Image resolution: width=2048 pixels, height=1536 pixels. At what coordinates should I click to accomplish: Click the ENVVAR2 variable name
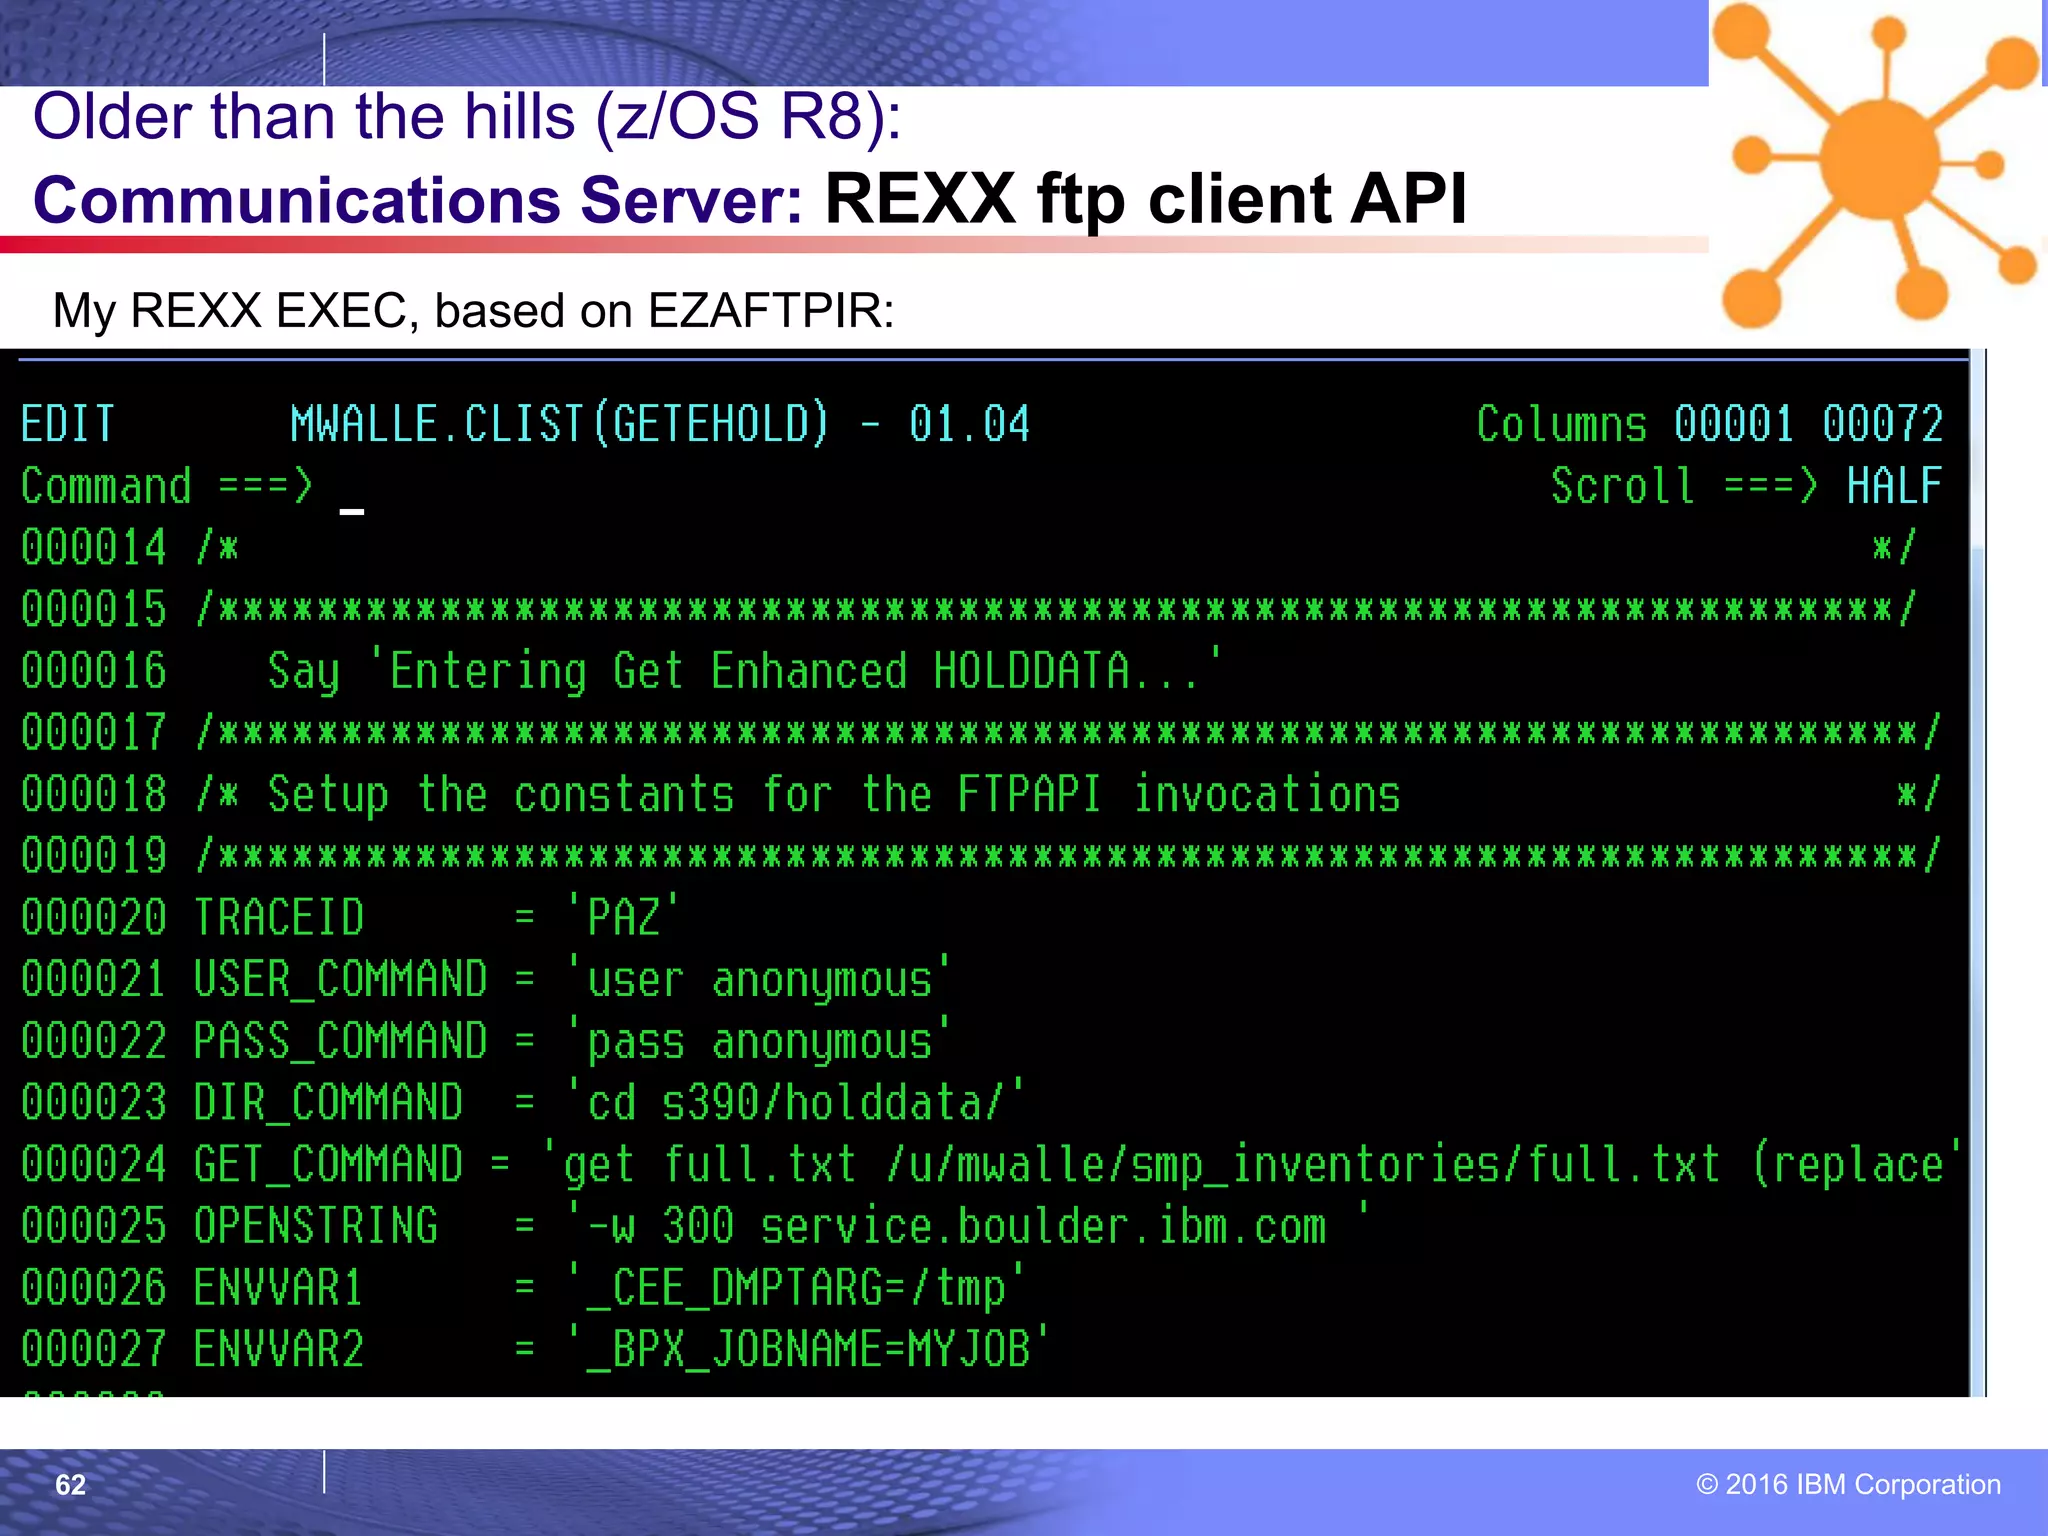(279, 1350)
